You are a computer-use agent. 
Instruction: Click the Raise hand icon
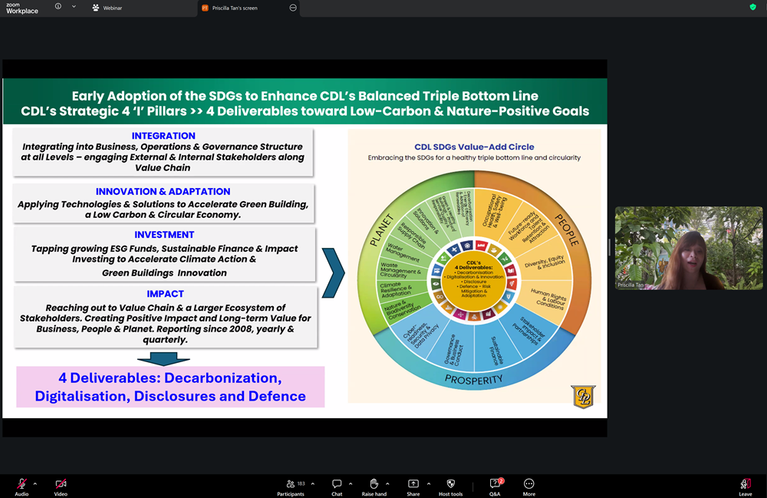pos(374,484)
